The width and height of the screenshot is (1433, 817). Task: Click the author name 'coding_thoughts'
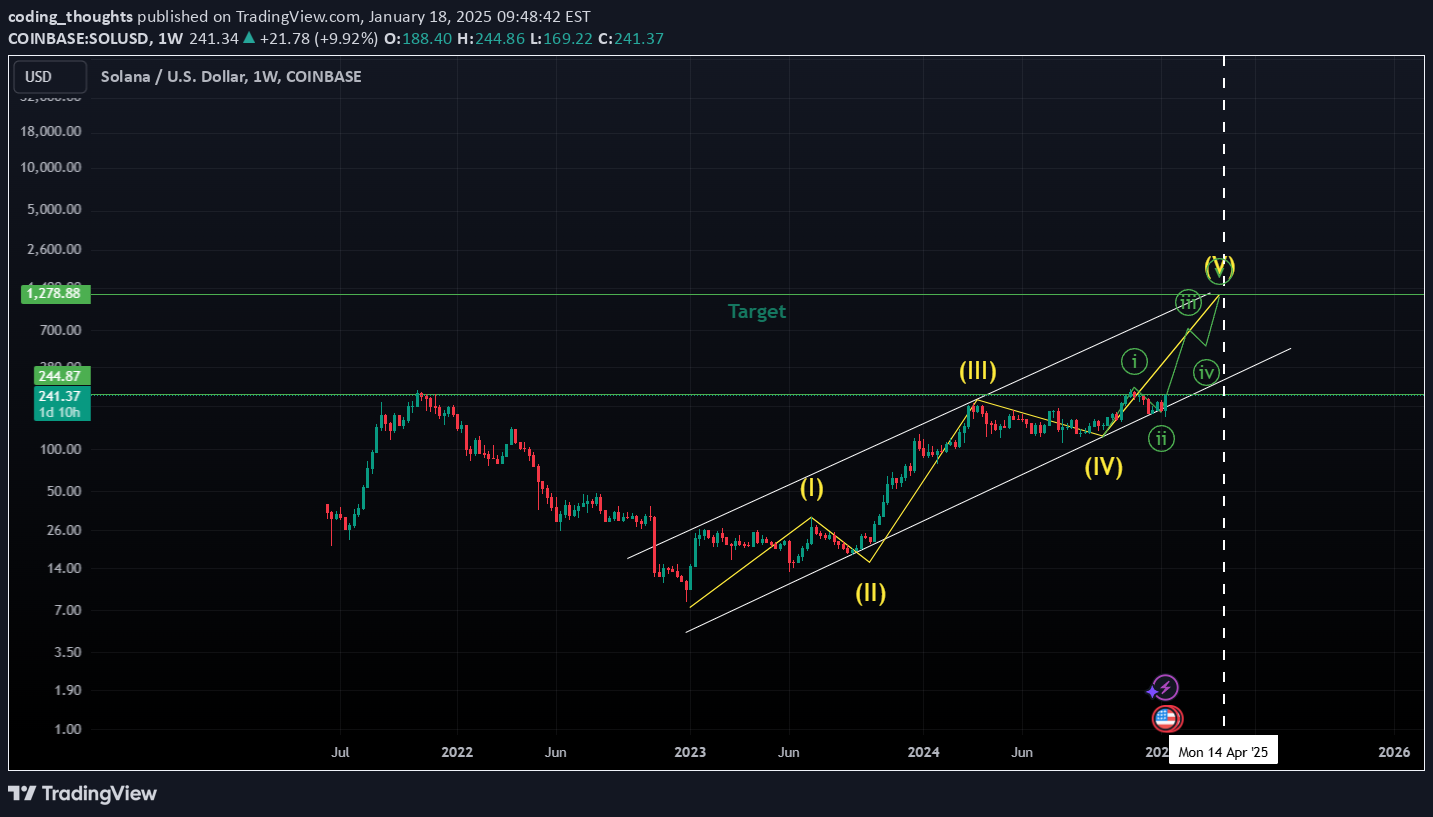click(x=69, y=17)
